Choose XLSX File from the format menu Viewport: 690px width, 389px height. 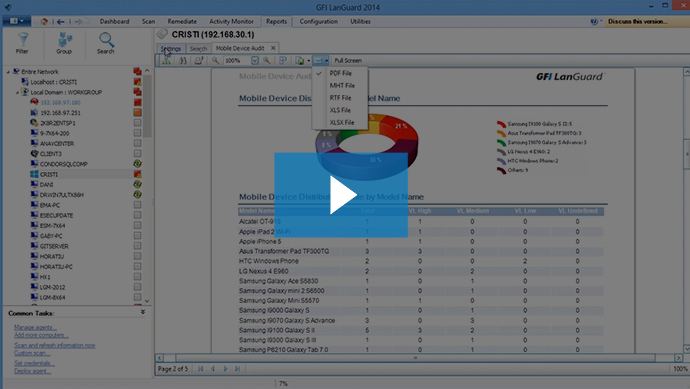pos(342,123)
